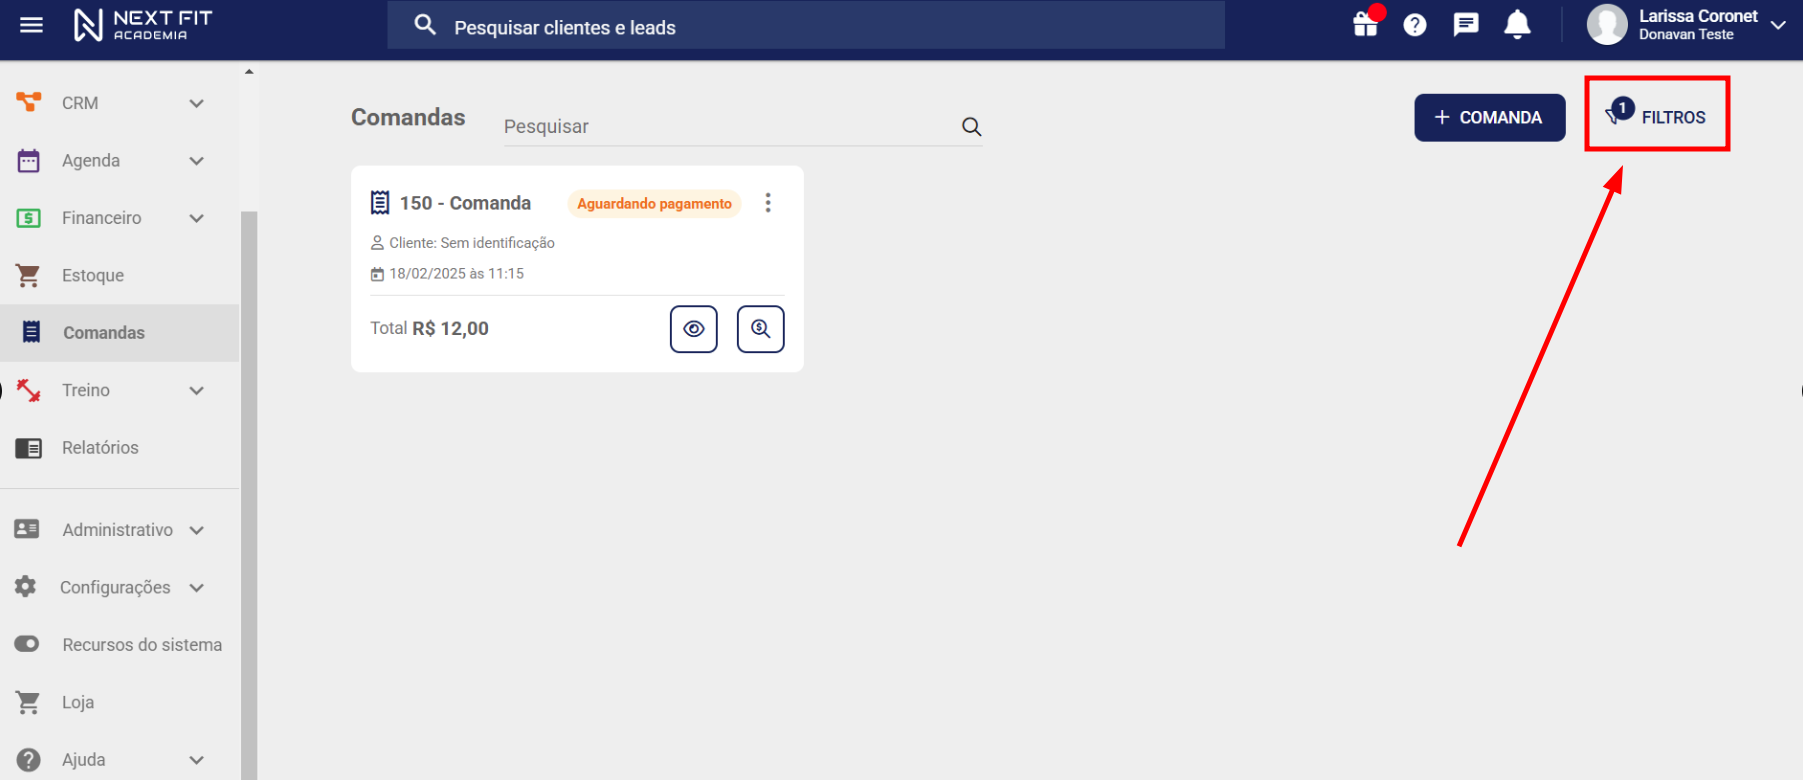Viewport: 1803px width, 780px height.
Task: Click the Comandas receipt icon in sidebar
Action: click(31, 332)
